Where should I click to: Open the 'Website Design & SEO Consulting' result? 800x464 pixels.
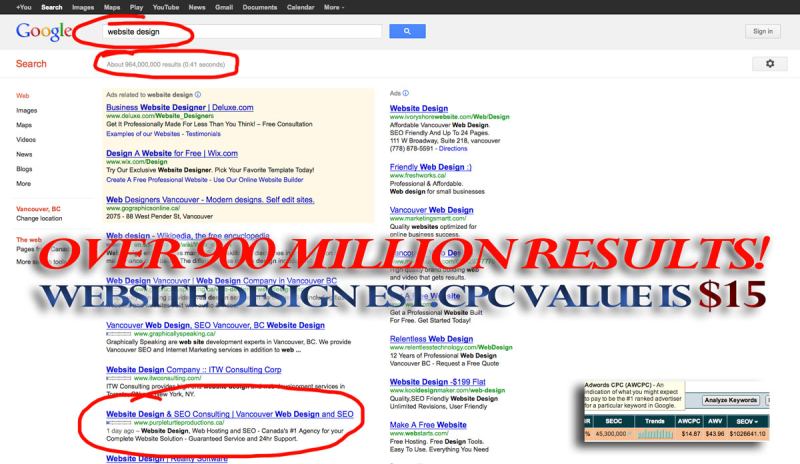tap(230, 414)
